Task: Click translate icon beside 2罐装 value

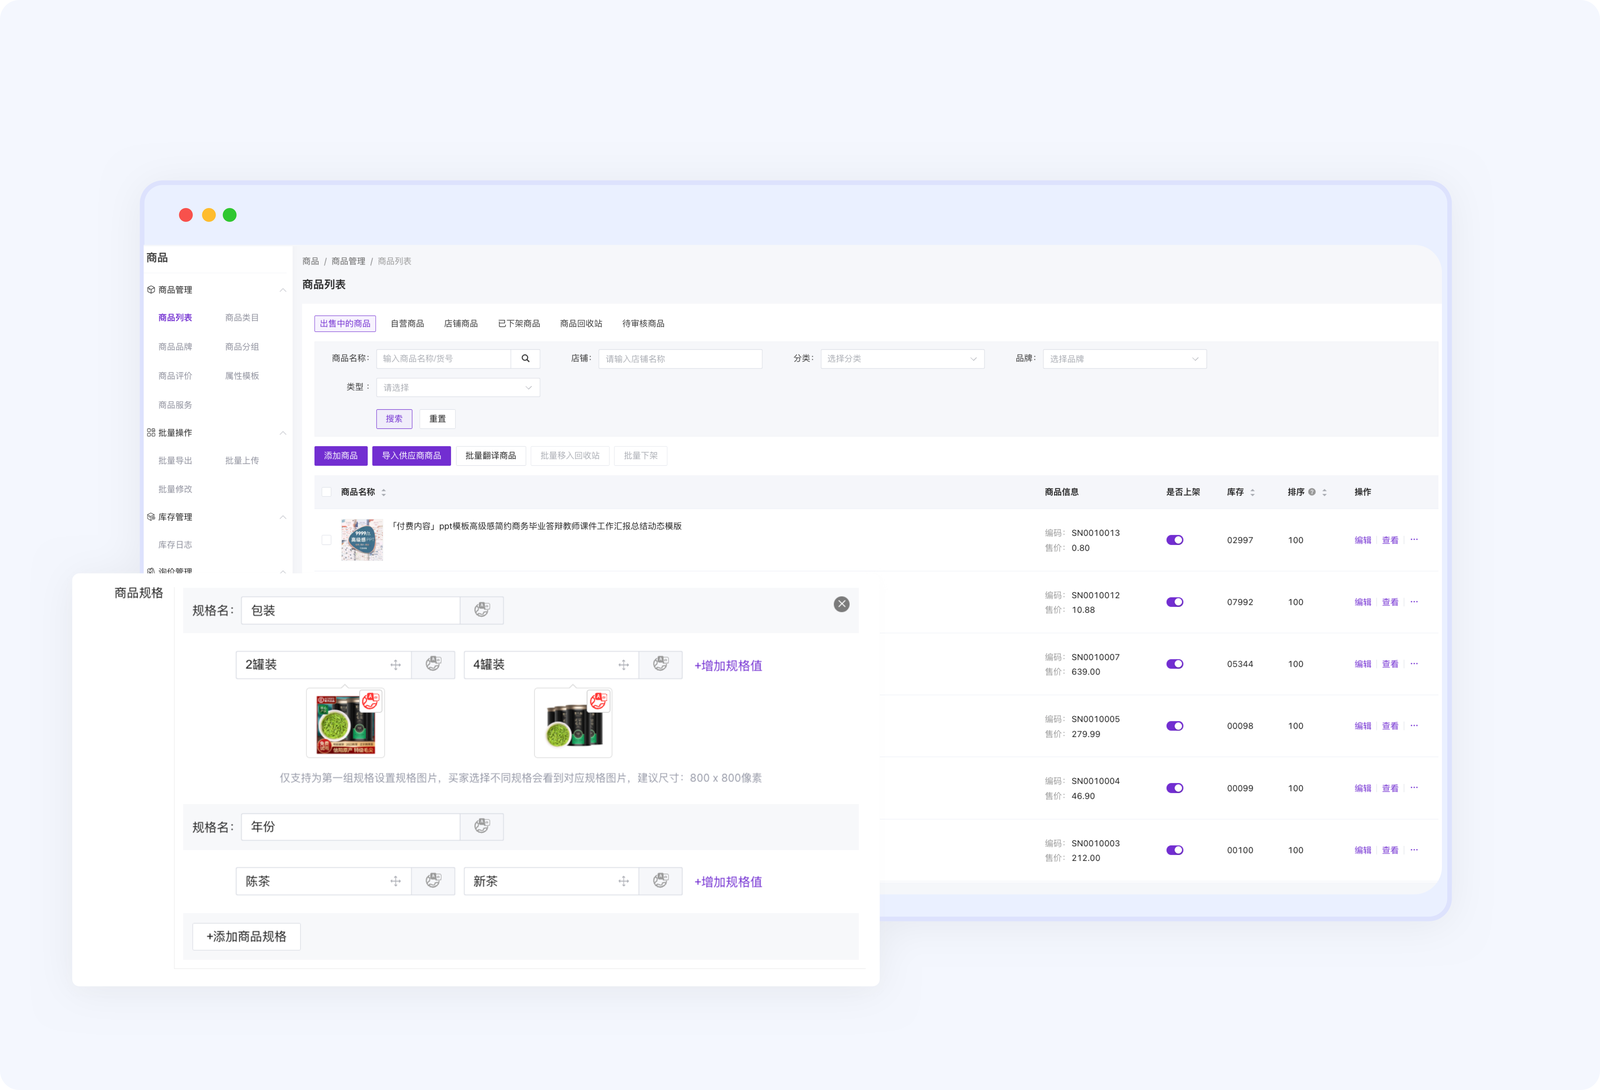Action: coord(433,665)
